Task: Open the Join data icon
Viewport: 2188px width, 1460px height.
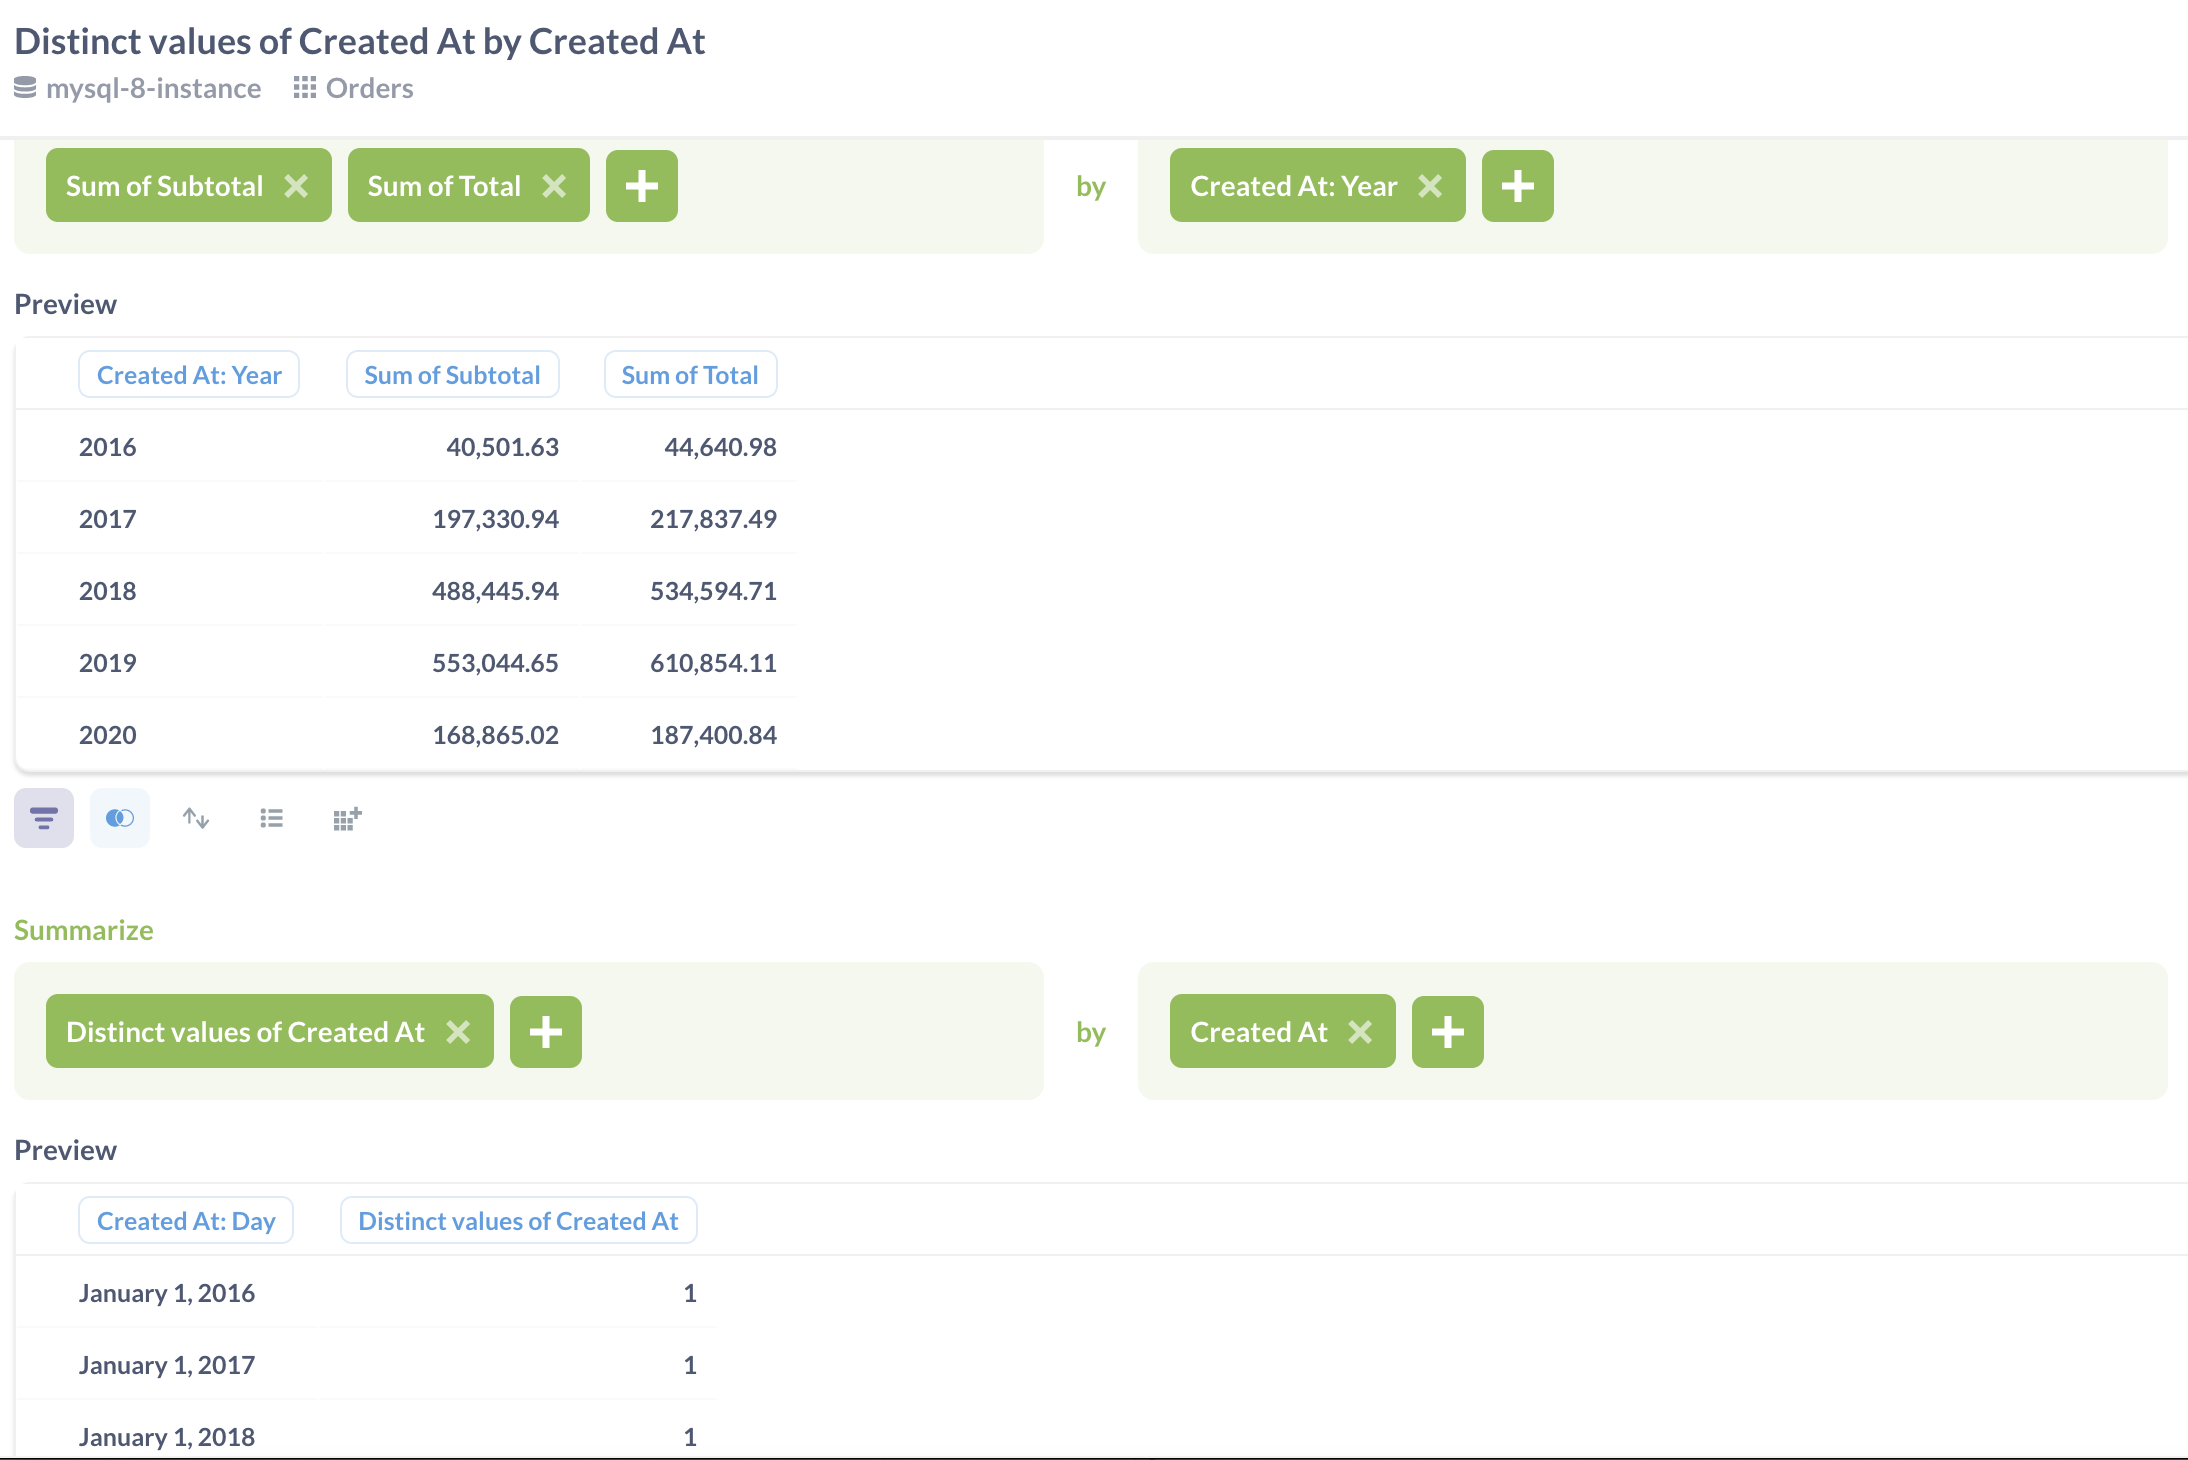Action: pos(119,818)
